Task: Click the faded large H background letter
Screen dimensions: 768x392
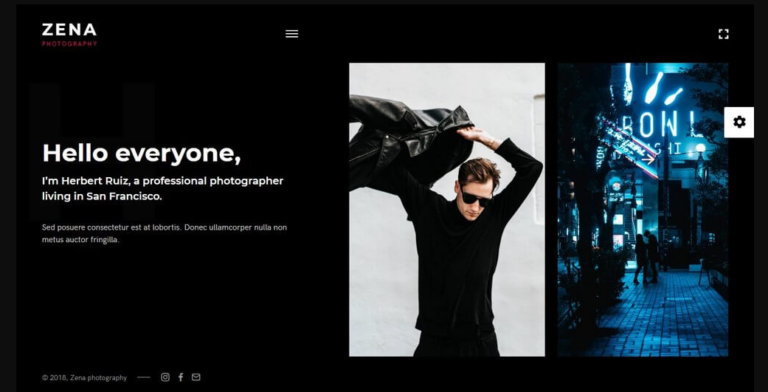Action: pos(92,152)
